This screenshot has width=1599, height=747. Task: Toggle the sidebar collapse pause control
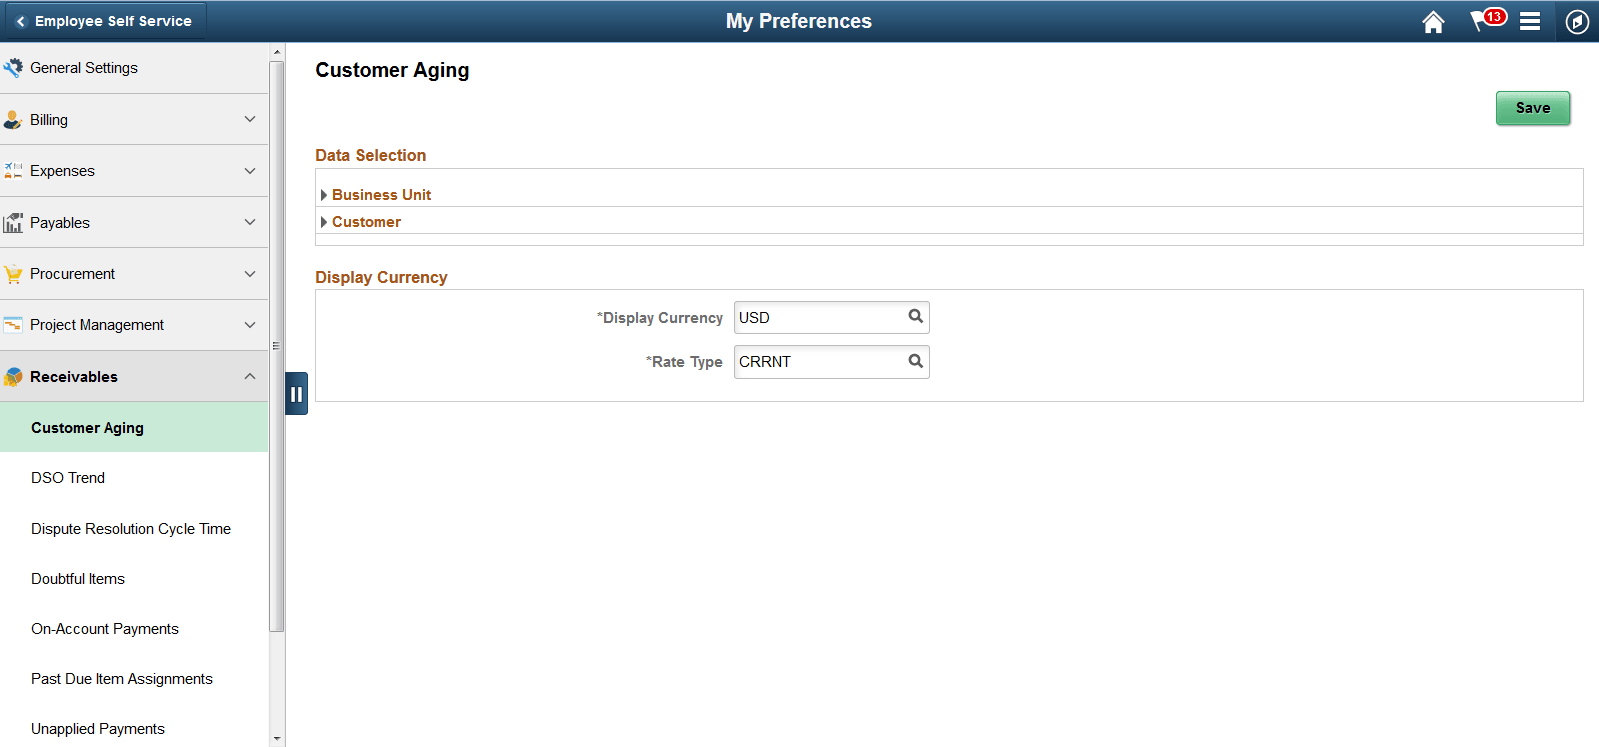tap(296, 394)
